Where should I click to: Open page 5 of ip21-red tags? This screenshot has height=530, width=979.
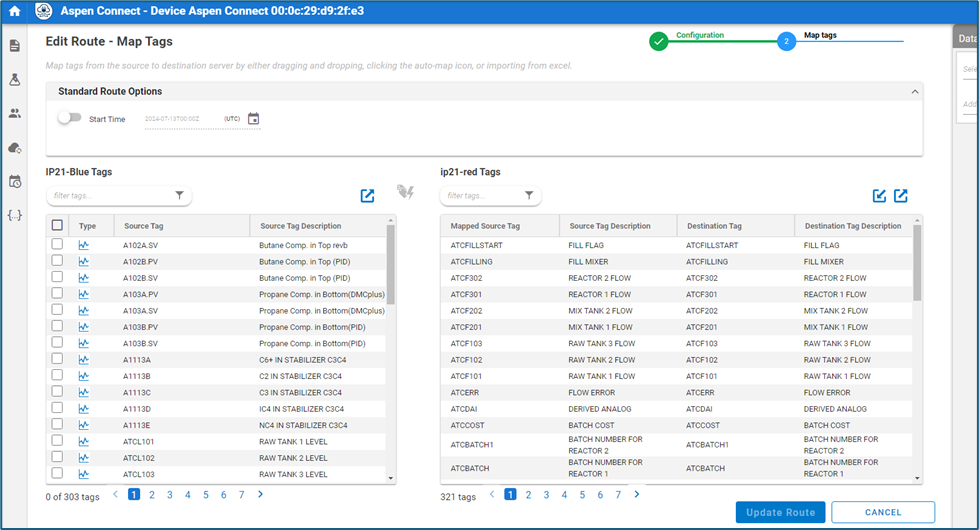tap(582, 495)
